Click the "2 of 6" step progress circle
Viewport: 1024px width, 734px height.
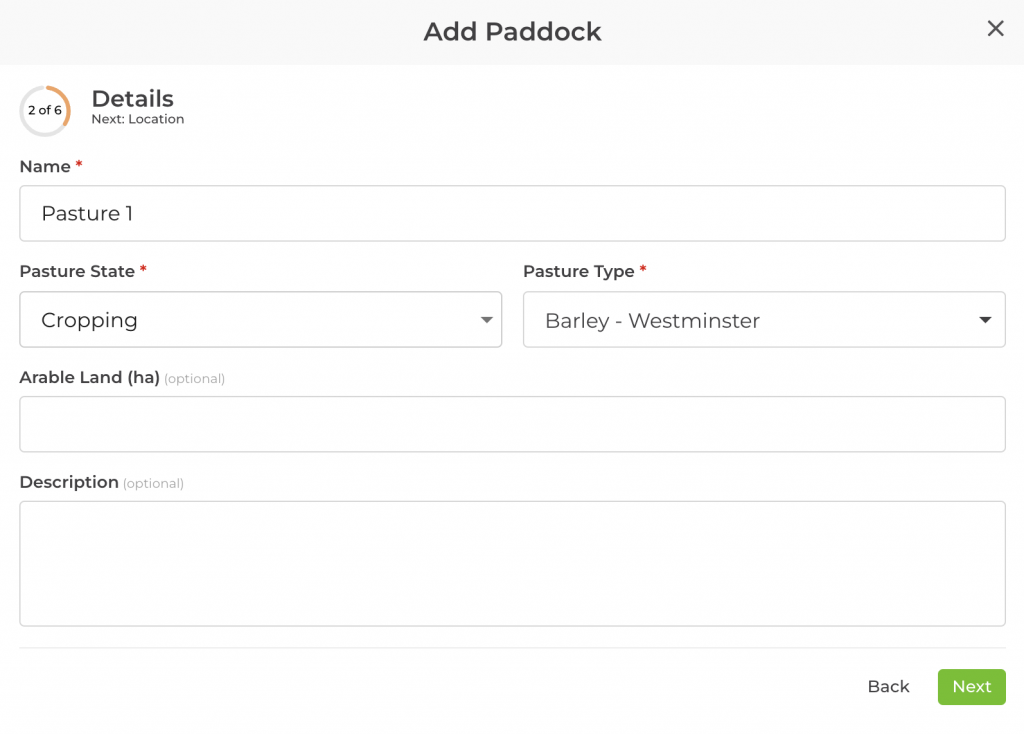pyautogui.click(x=45, y=111)
